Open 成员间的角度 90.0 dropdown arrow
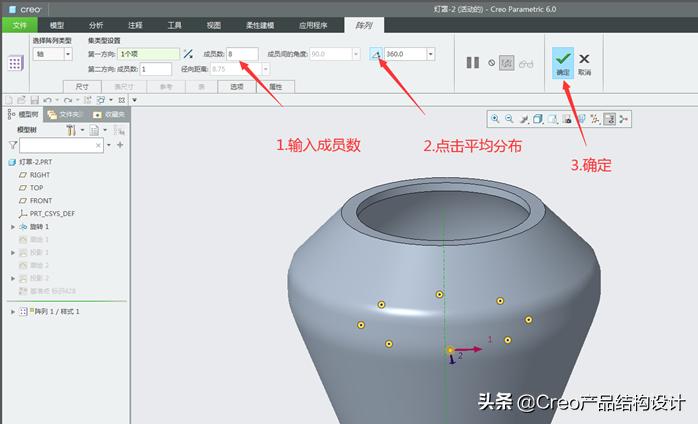Screen dimensions: 698x424 [356, 54]
